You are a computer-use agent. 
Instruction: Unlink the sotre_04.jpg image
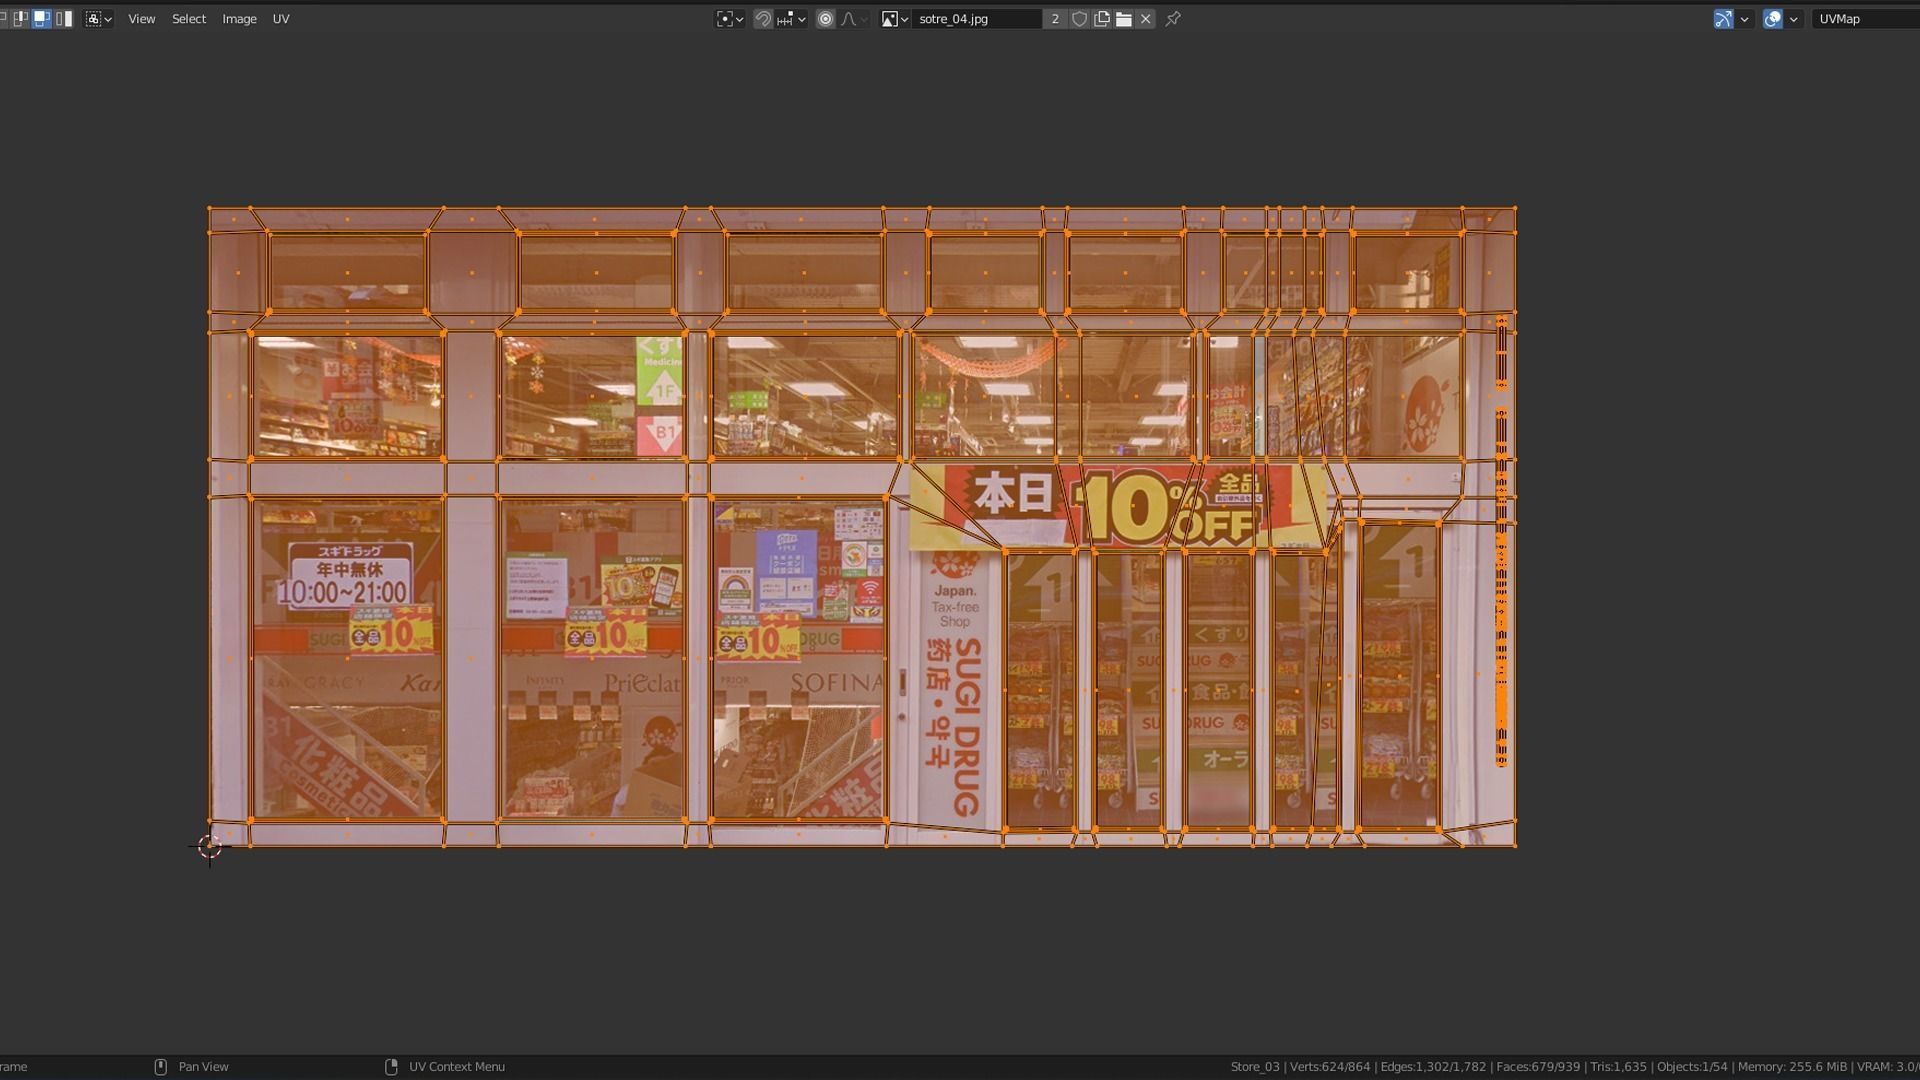click(x=1146, y=19)
